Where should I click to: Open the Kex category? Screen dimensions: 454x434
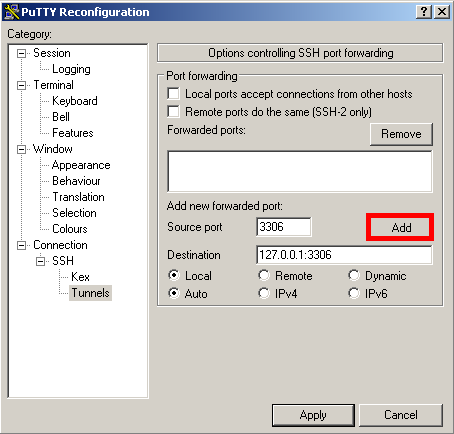click(80, 277)
